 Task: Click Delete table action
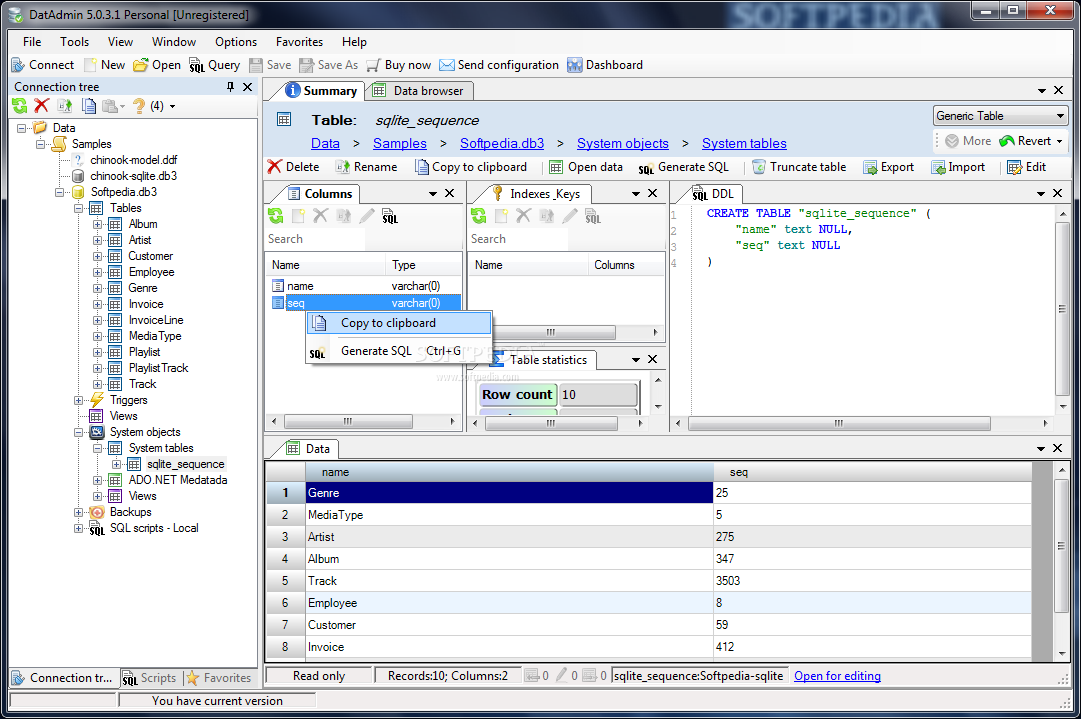click(294, 167)
